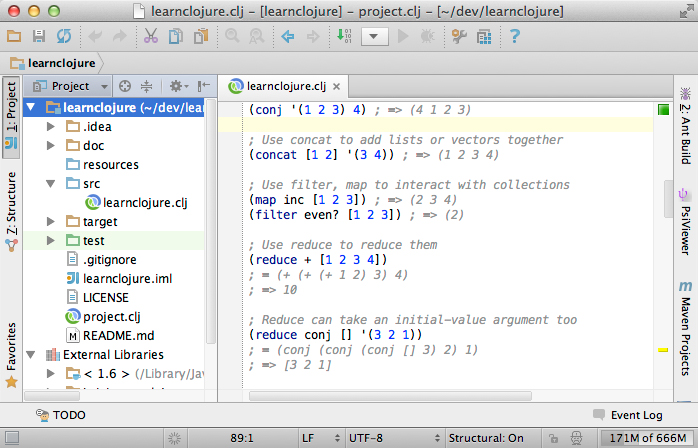Open Help with the question mark
The image size is (698, 448).
point(515,36)
